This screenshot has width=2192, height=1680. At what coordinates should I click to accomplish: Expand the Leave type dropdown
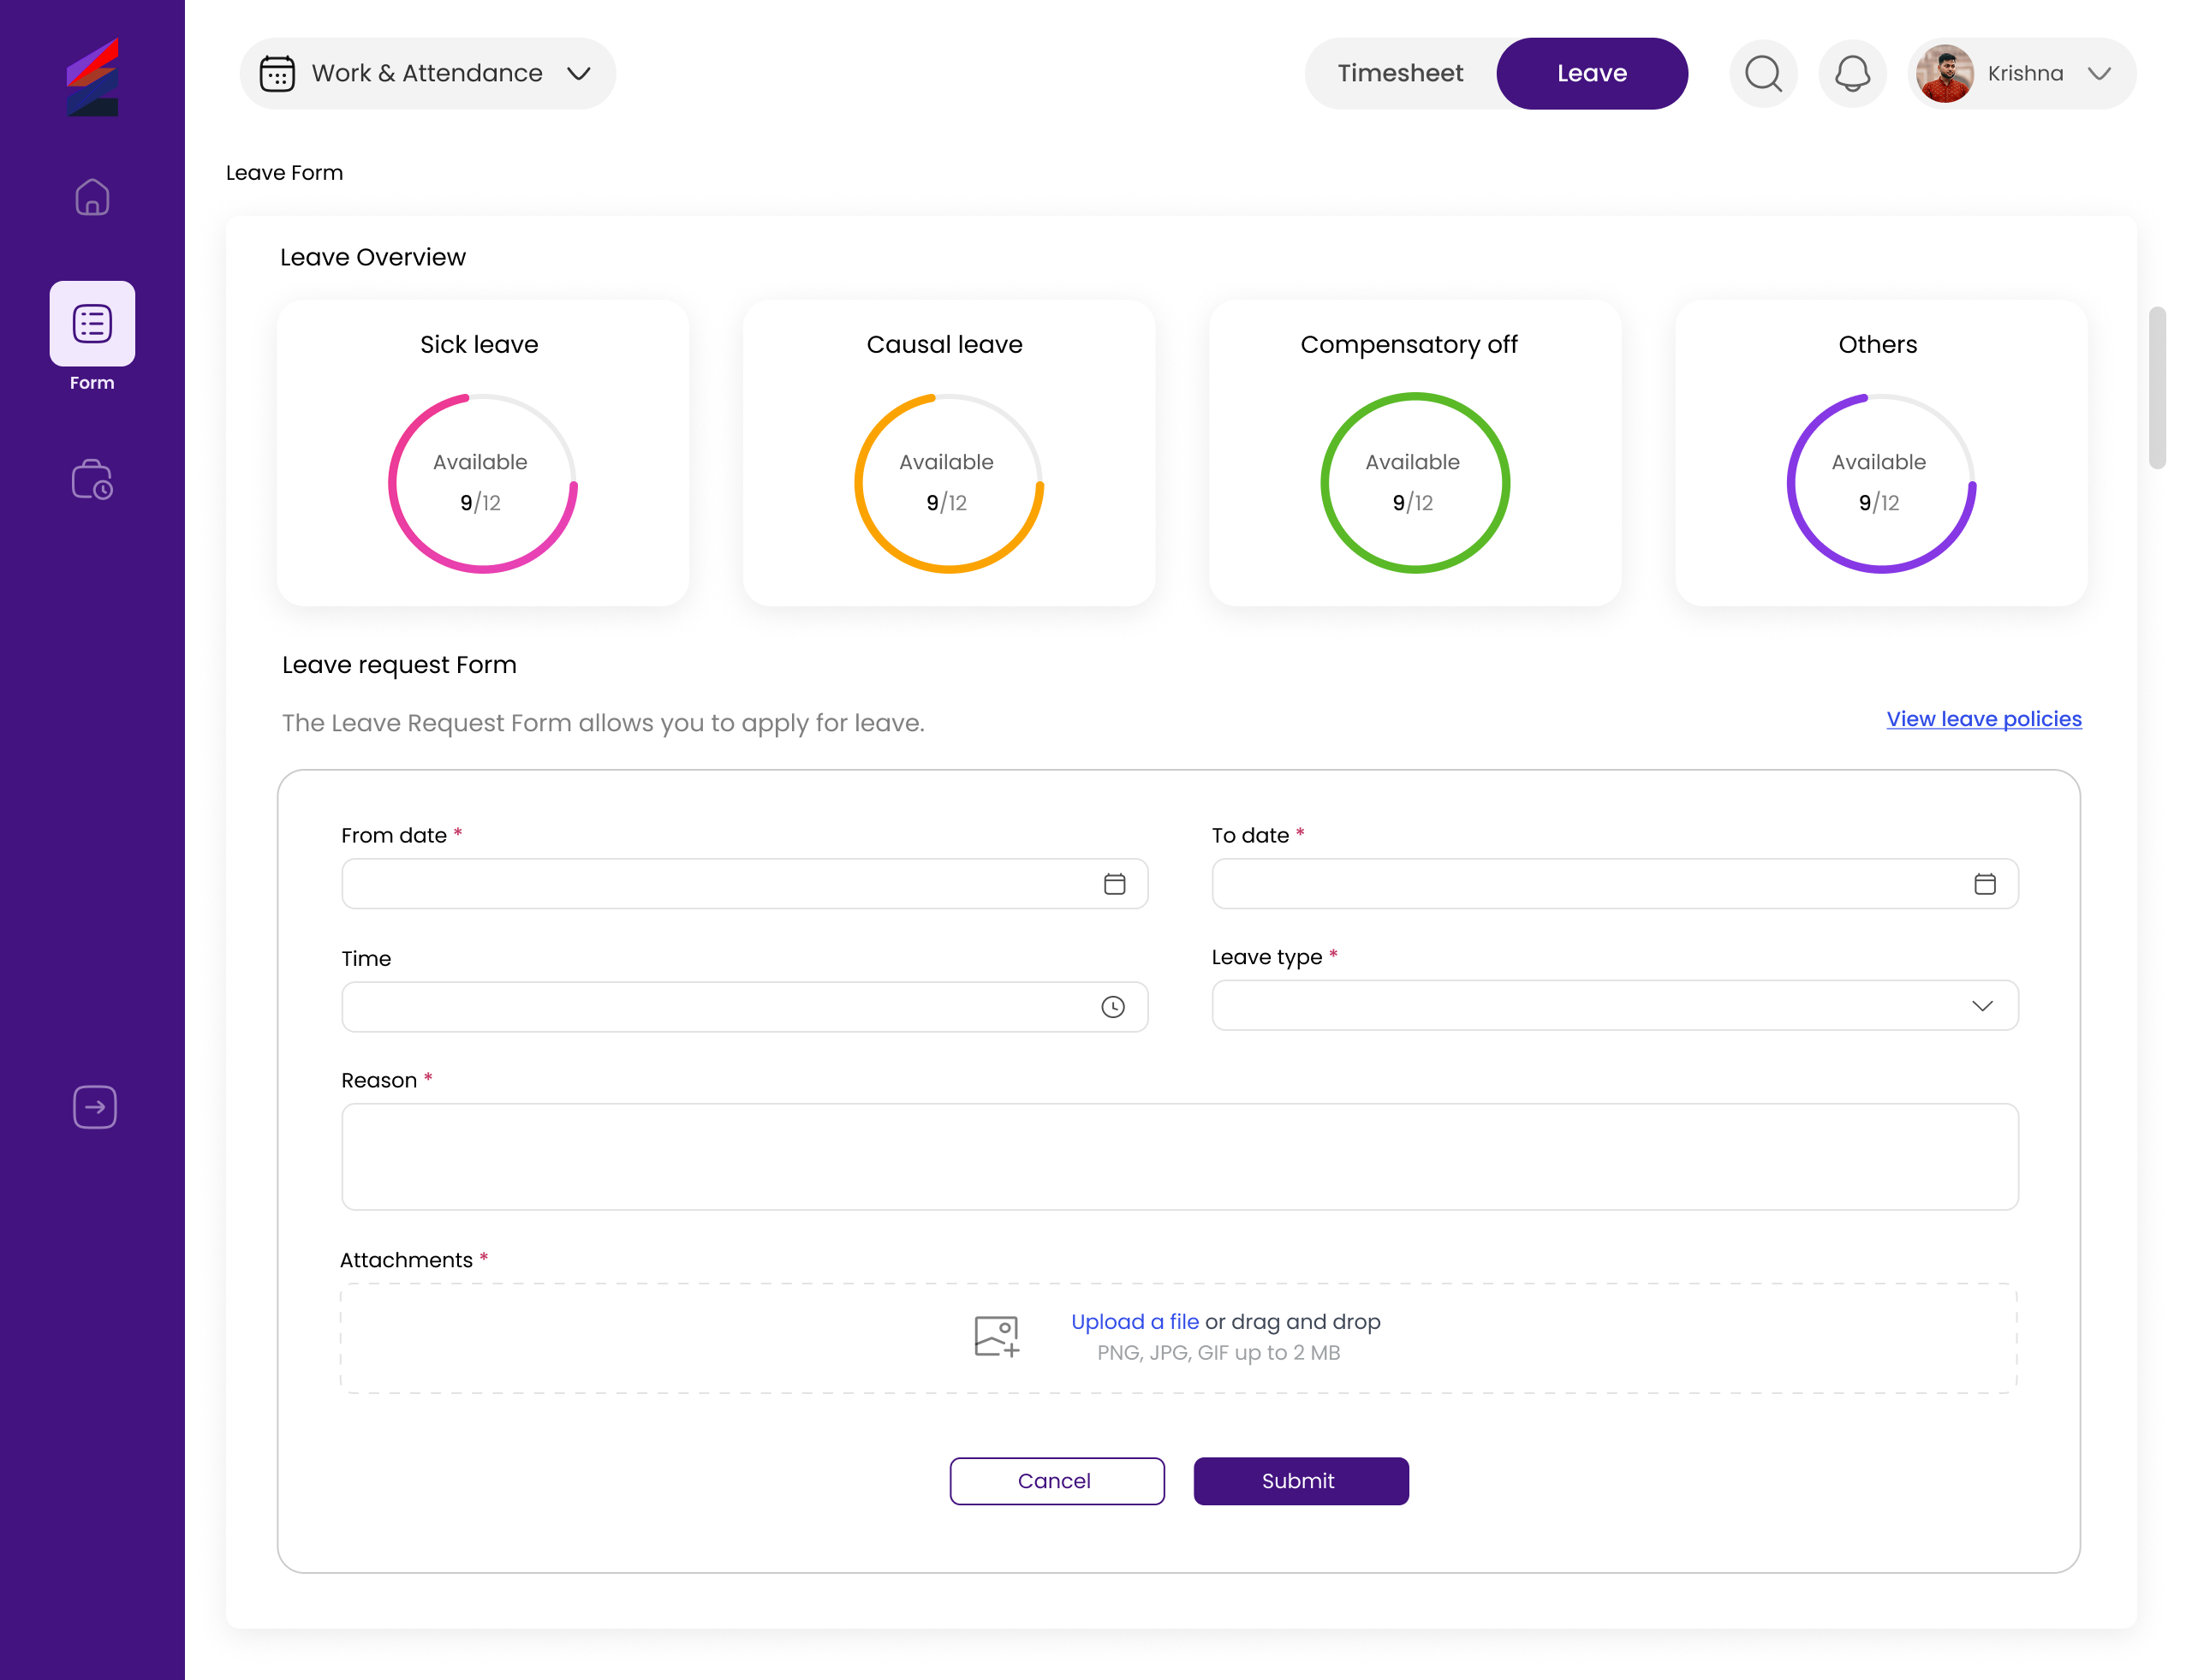pyautogui.click(x=1614, y=1006)
